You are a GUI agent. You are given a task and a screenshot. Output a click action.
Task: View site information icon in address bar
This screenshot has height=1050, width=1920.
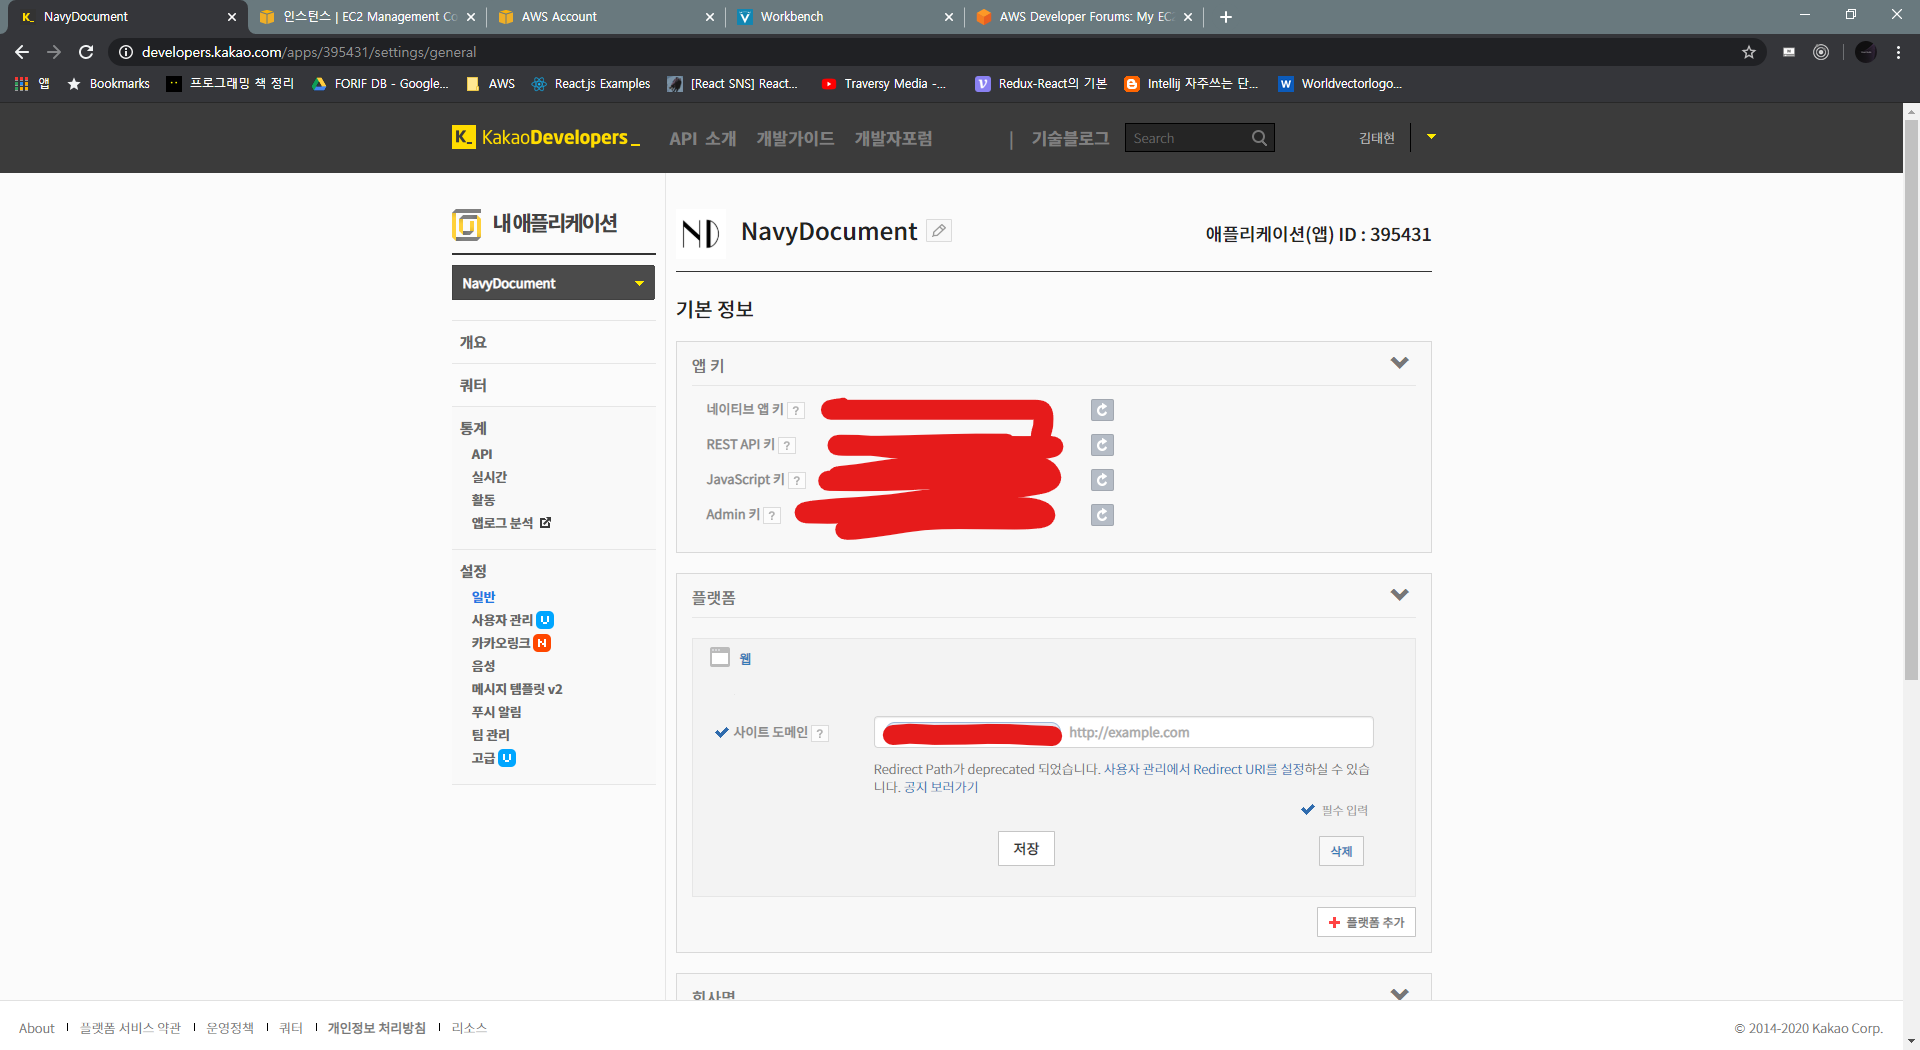pyautogui.click(x=126, y=52)
